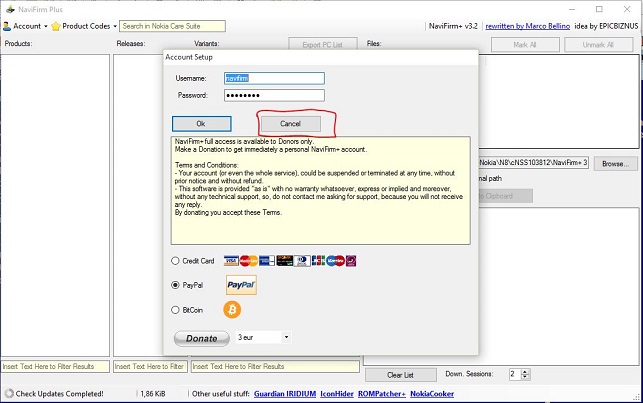Click the Bitcoin logo icon

232,310
